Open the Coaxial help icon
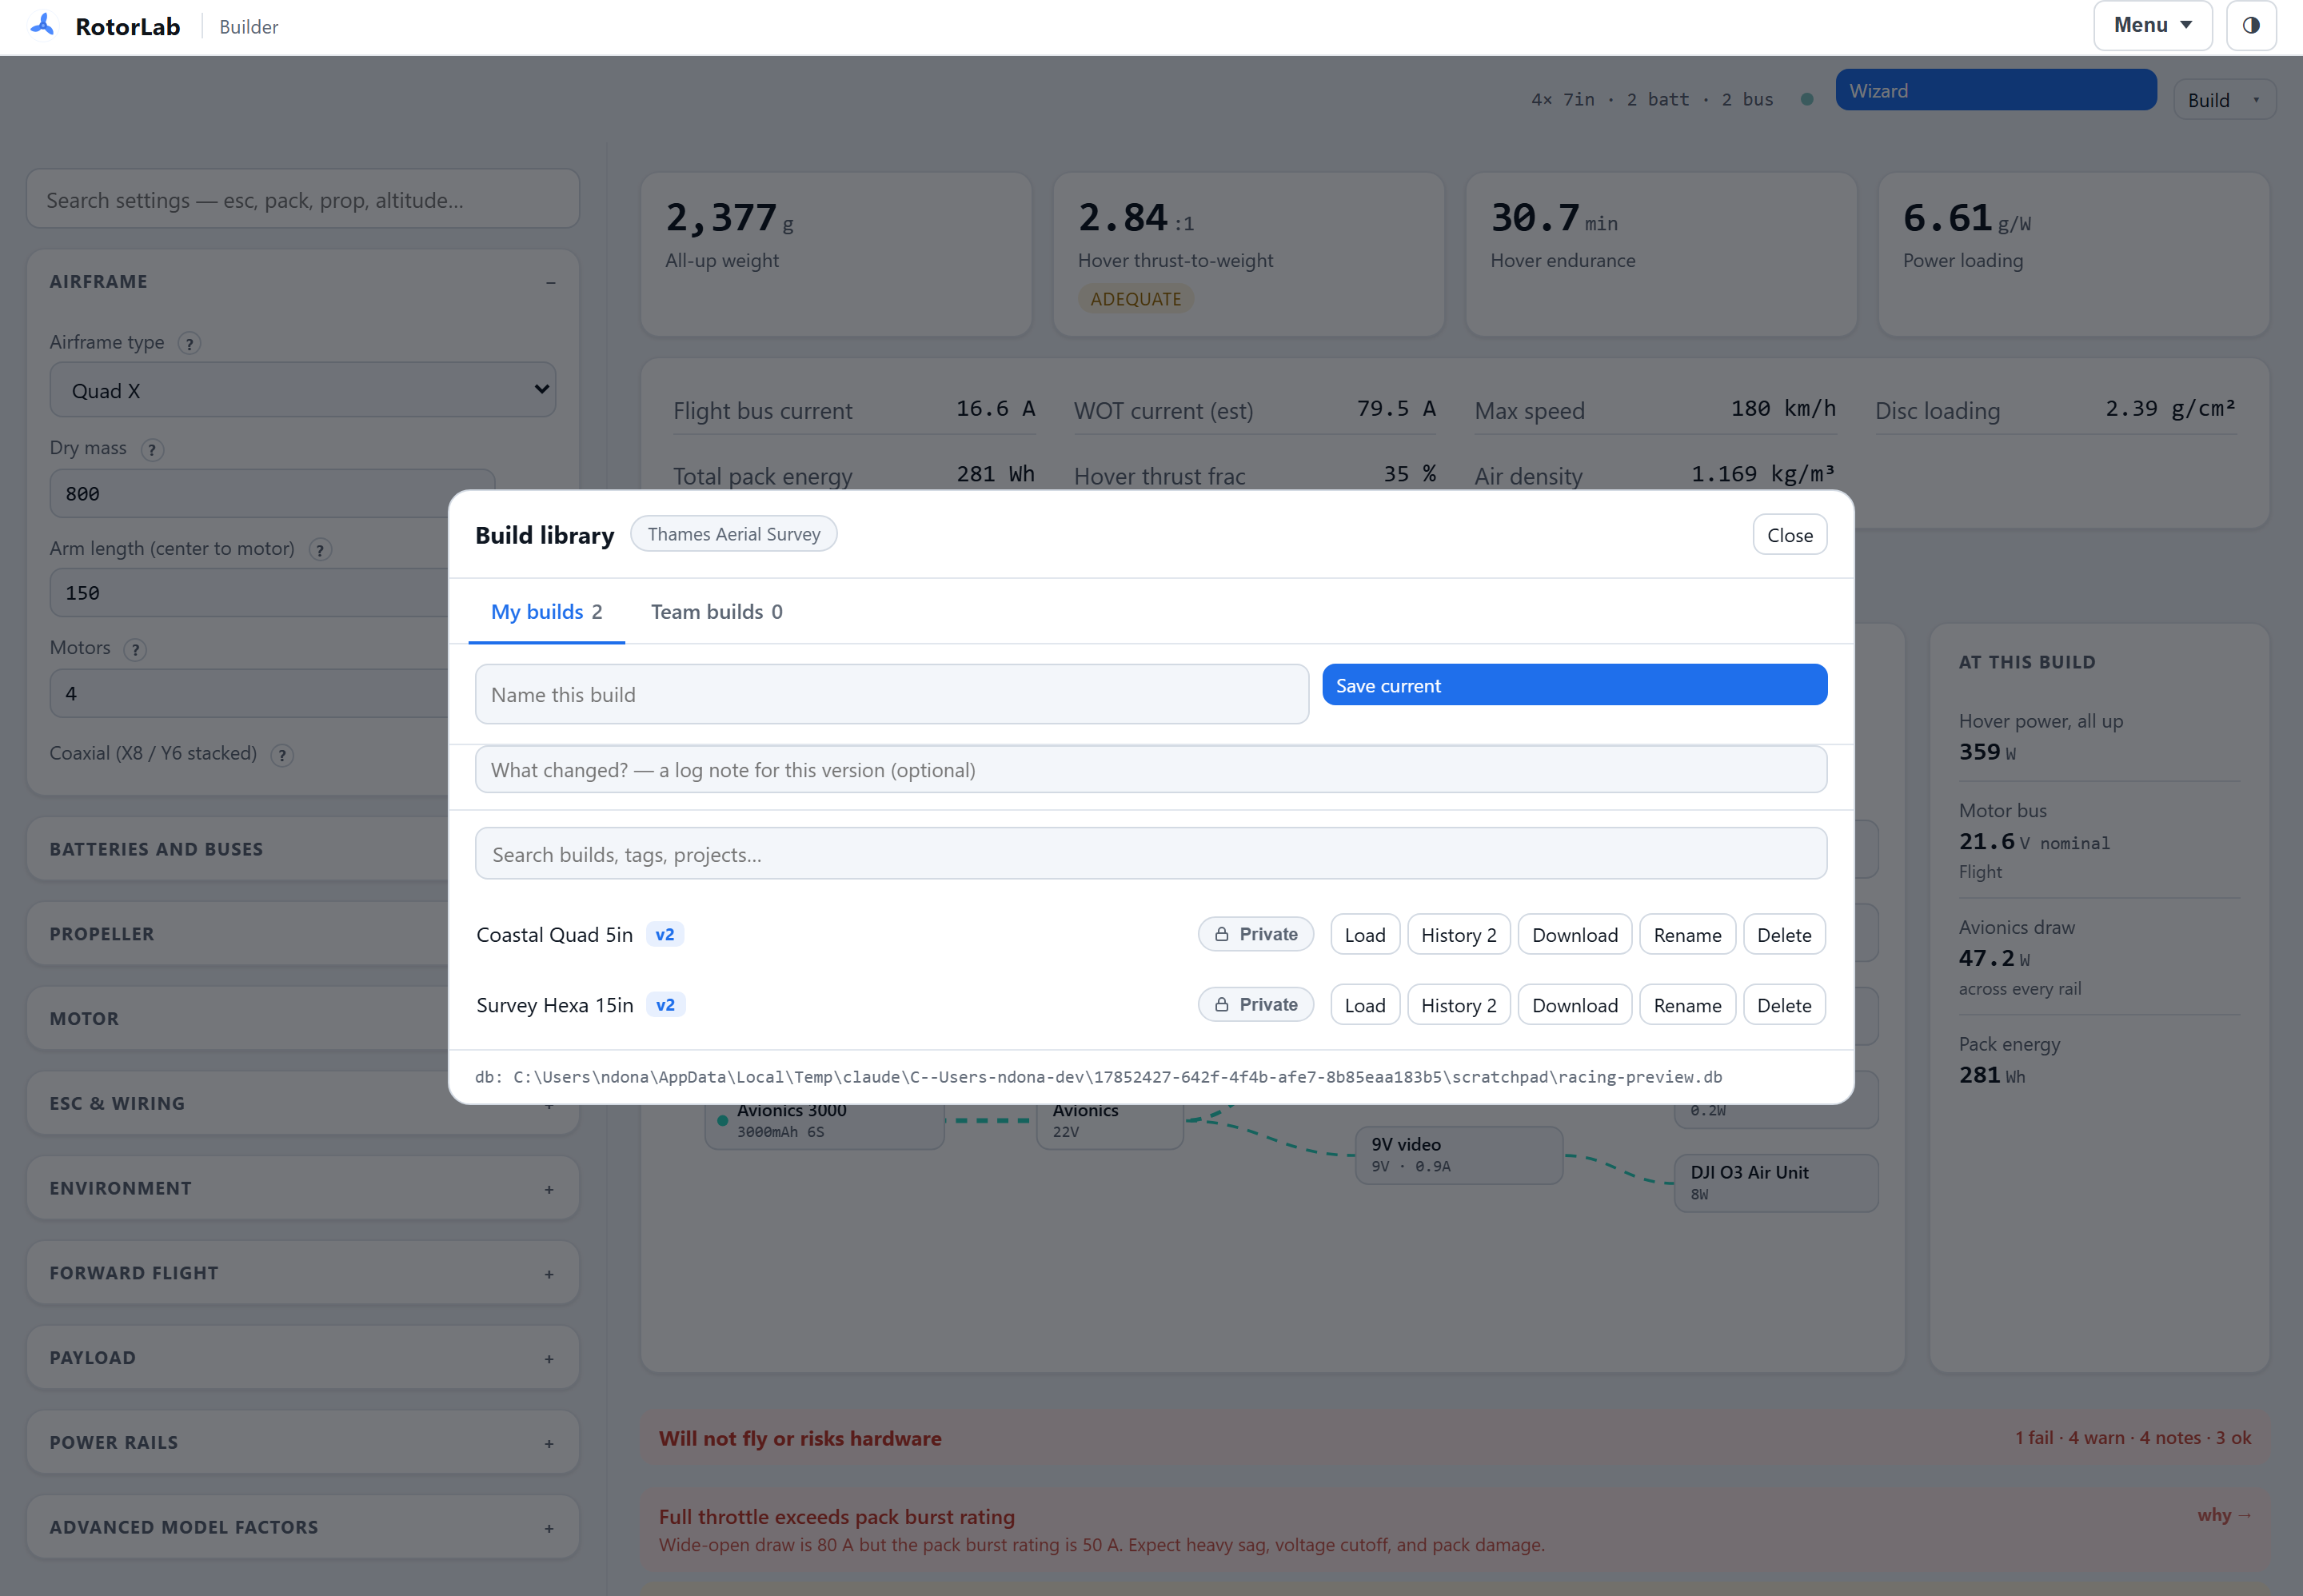The width and height of the screenshot is (2303, 1596). click(x=282, y=755)
